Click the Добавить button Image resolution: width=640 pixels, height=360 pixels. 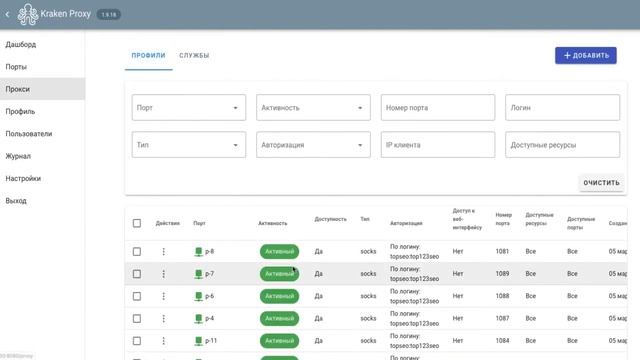coord(586,56)
